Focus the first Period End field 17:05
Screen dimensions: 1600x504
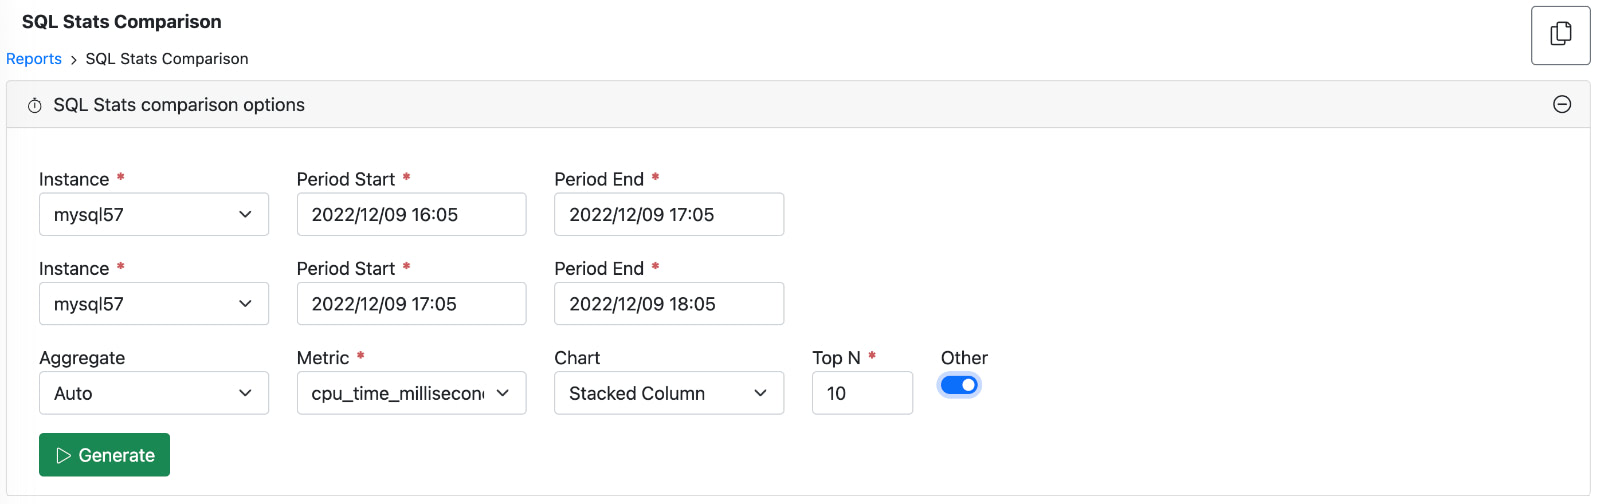coord(669,214)
